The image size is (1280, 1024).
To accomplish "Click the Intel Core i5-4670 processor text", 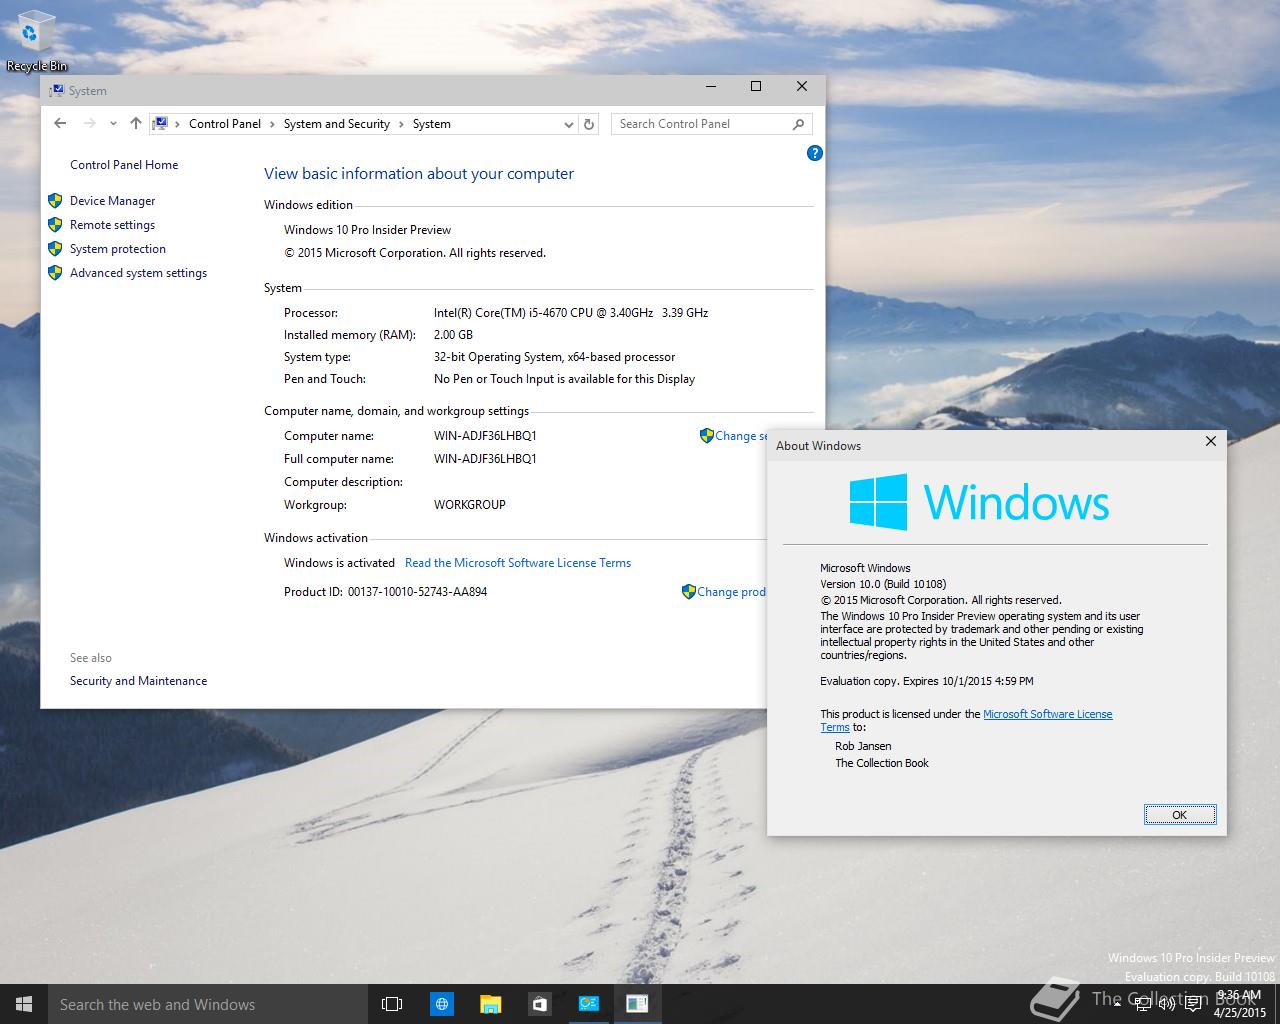I will pos(571,313).
